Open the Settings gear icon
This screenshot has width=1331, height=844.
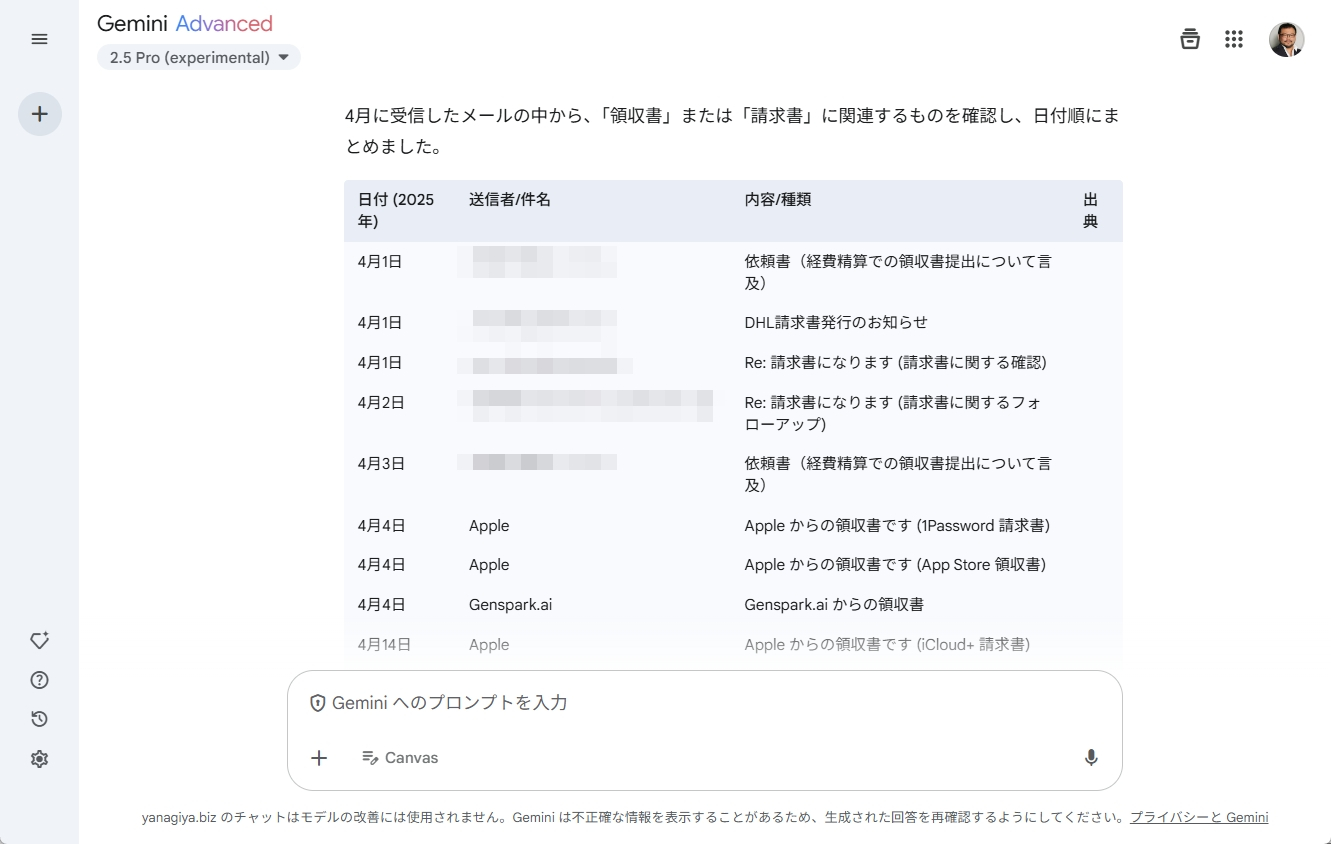(x=39, y=759)
